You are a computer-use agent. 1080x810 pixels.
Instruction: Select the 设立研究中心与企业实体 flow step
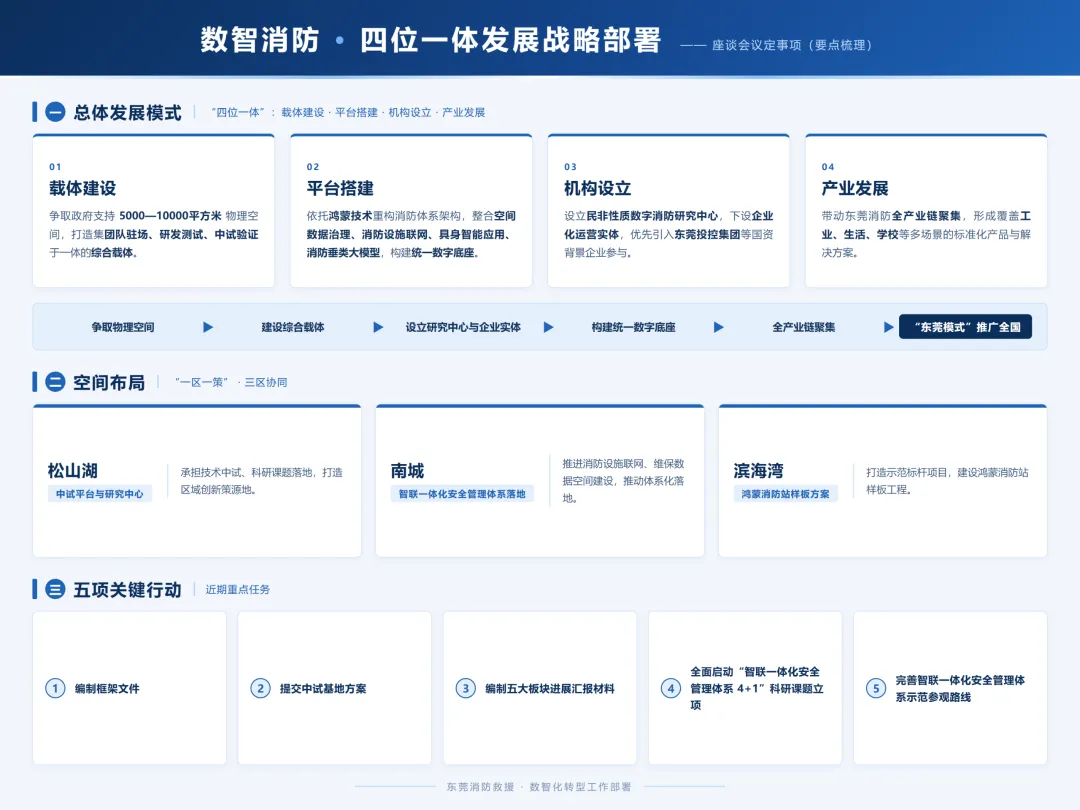463,327
